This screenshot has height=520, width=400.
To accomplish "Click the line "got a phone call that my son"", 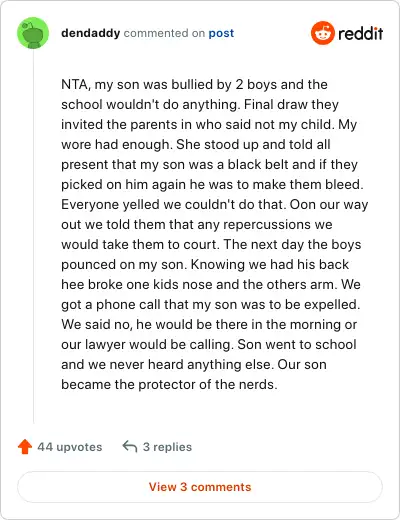I will (x=211, y=305).
